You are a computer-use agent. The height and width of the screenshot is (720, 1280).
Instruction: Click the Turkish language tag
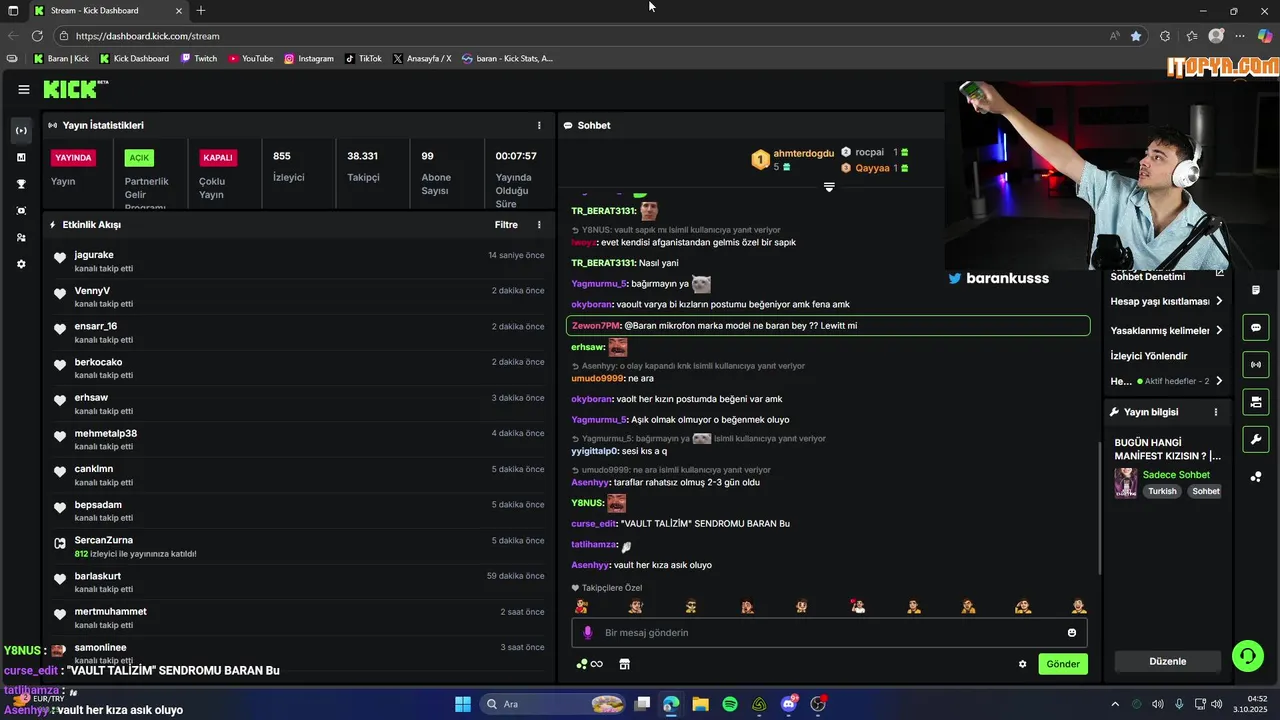click(x=1162, y=492)
